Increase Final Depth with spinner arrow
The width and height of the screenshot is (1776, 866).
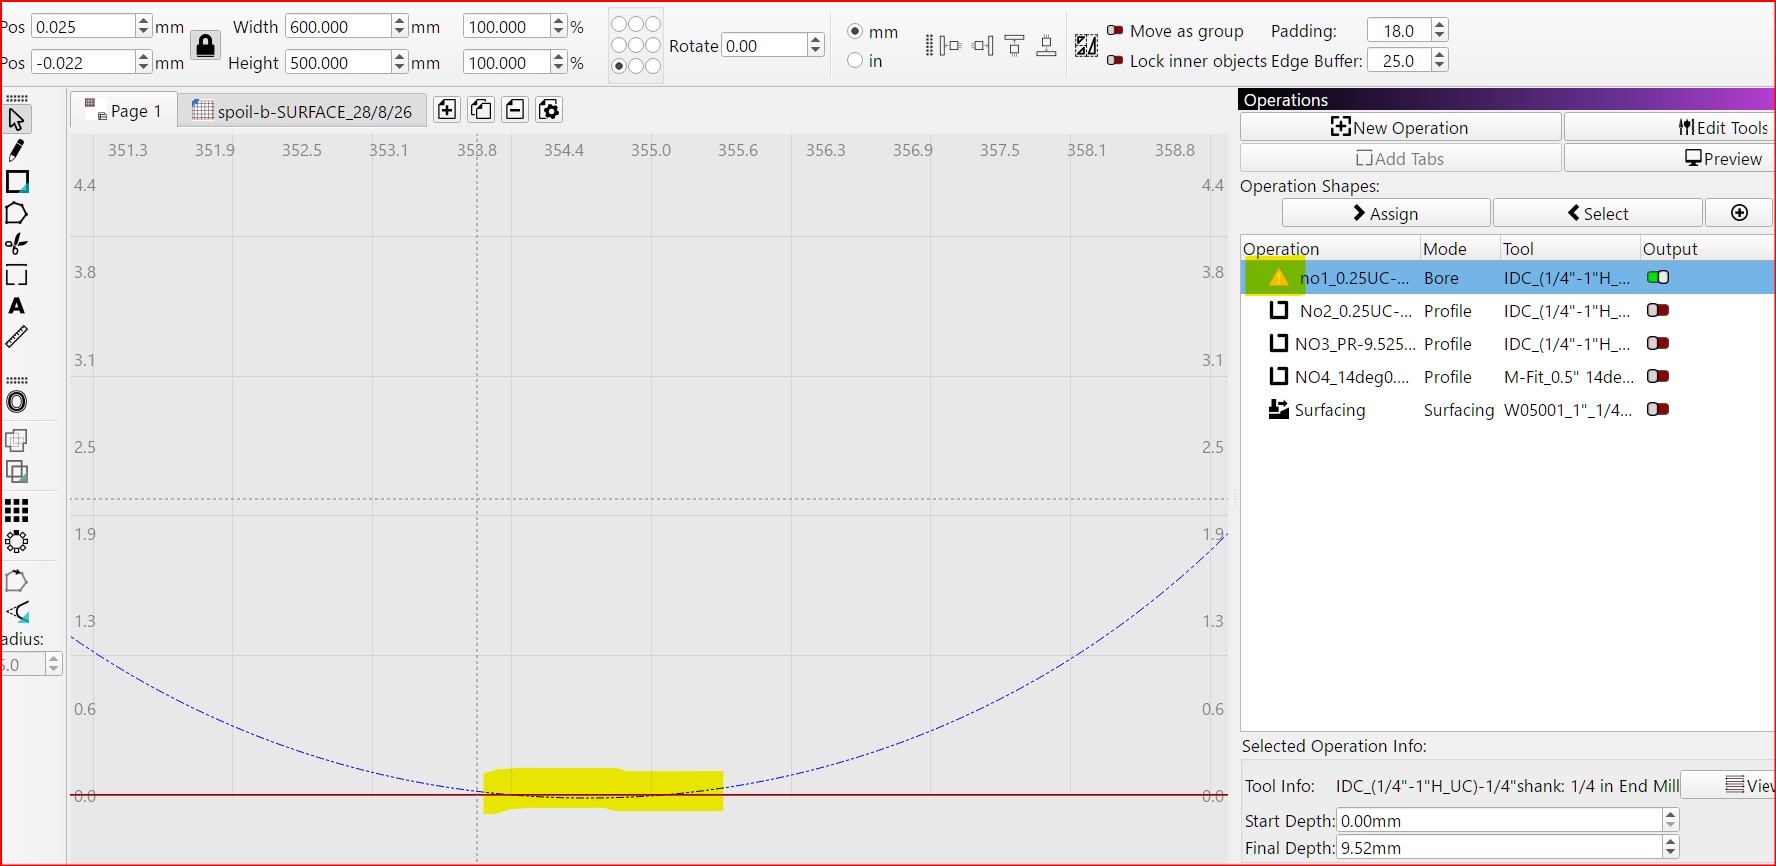(x=1670, y=842)
